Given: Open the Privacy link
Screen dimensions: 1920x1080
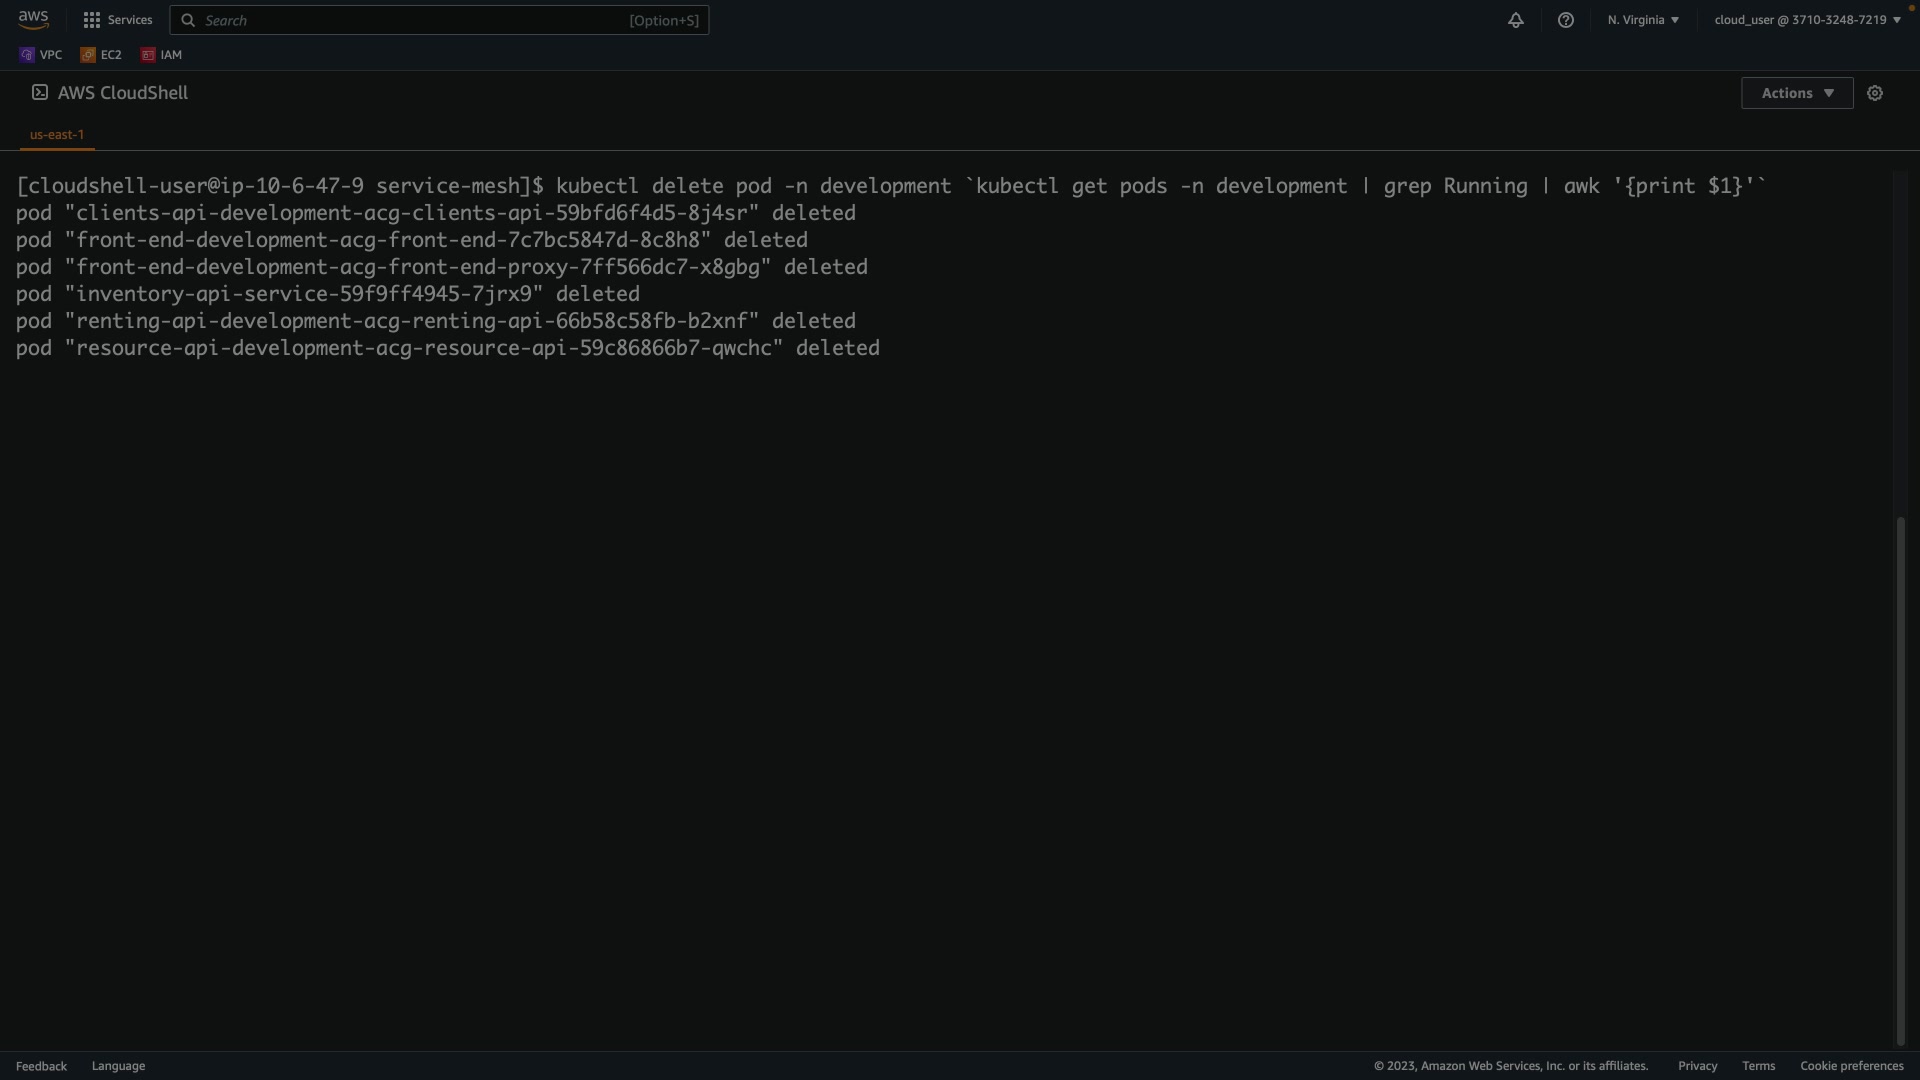Looking at the screenshot, I should pyautogui.click(x=1697, y=1066).
